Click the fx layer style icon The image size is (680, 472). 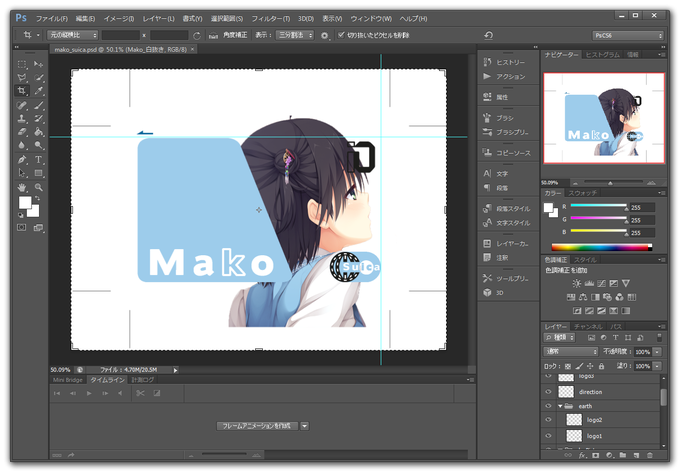point(582,455)
